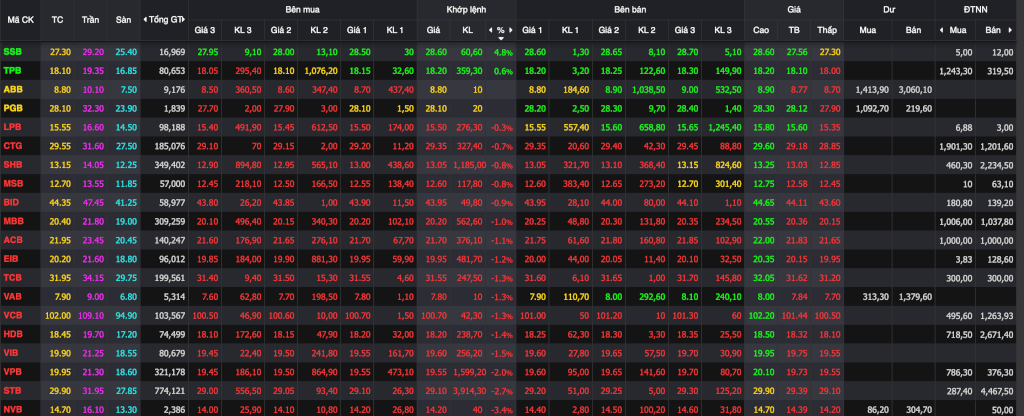
Task: Click NVB's -3.4% change cell
Action: [x=503, y=410]
